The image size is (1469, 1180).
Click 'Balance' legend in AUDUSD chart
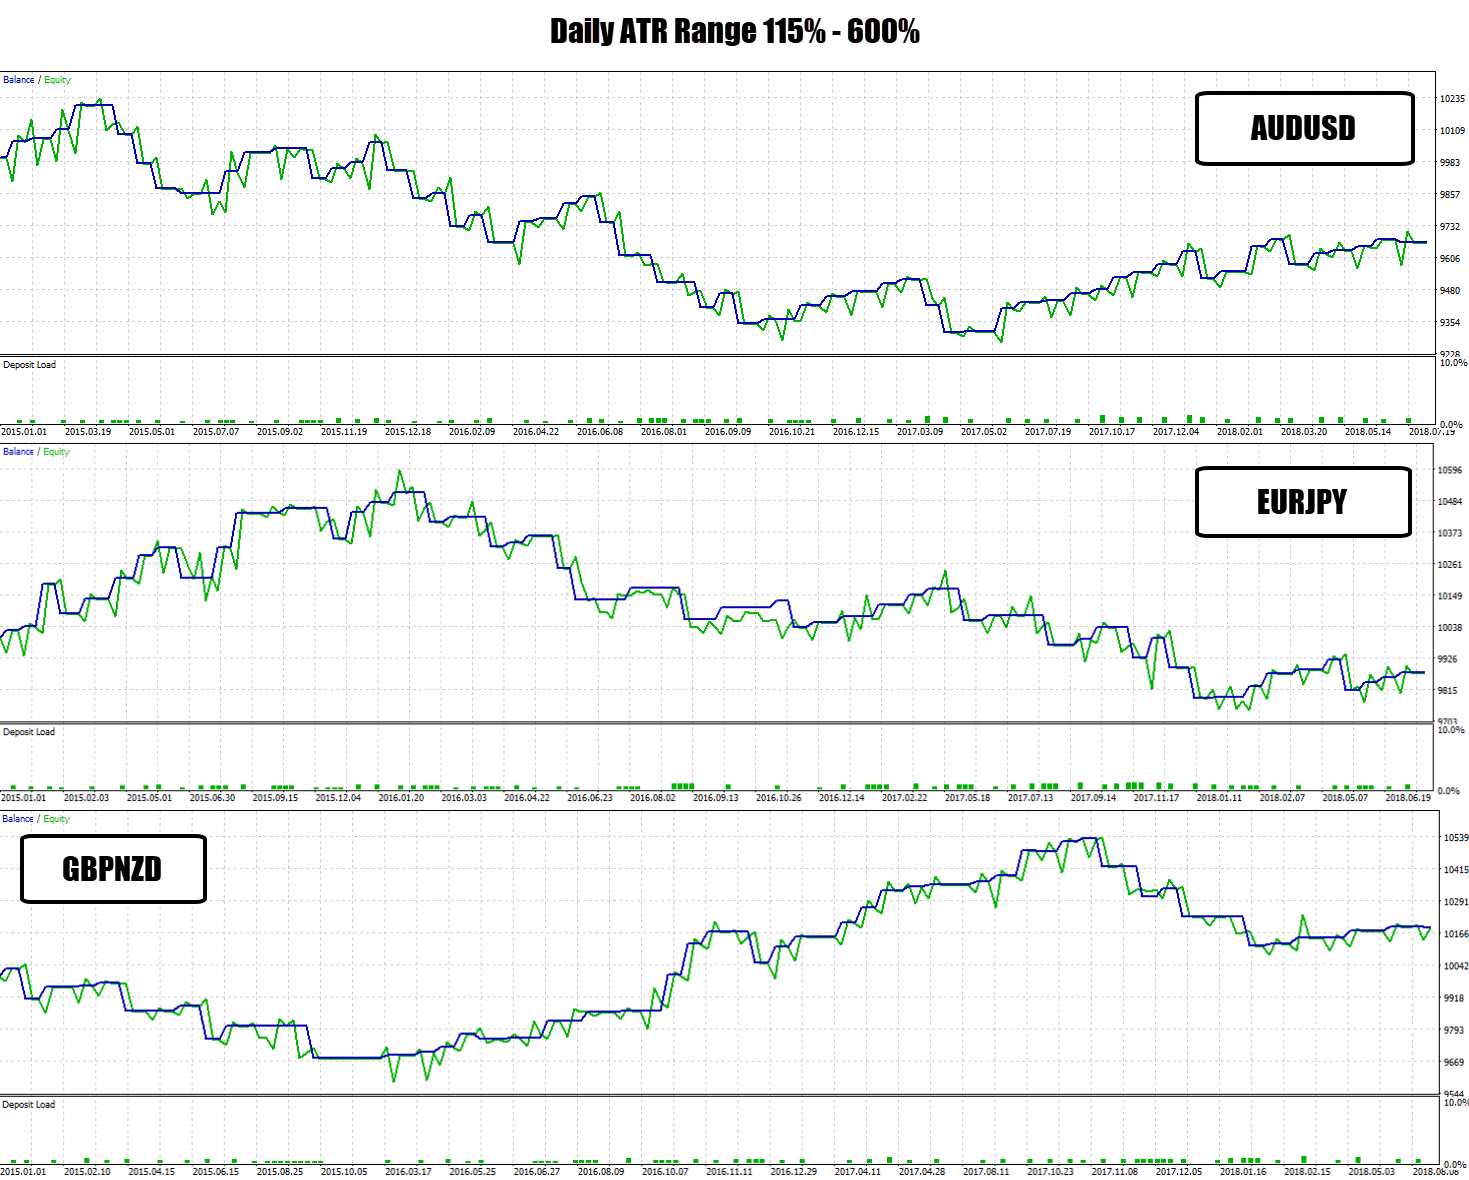(x=18, y=80)
